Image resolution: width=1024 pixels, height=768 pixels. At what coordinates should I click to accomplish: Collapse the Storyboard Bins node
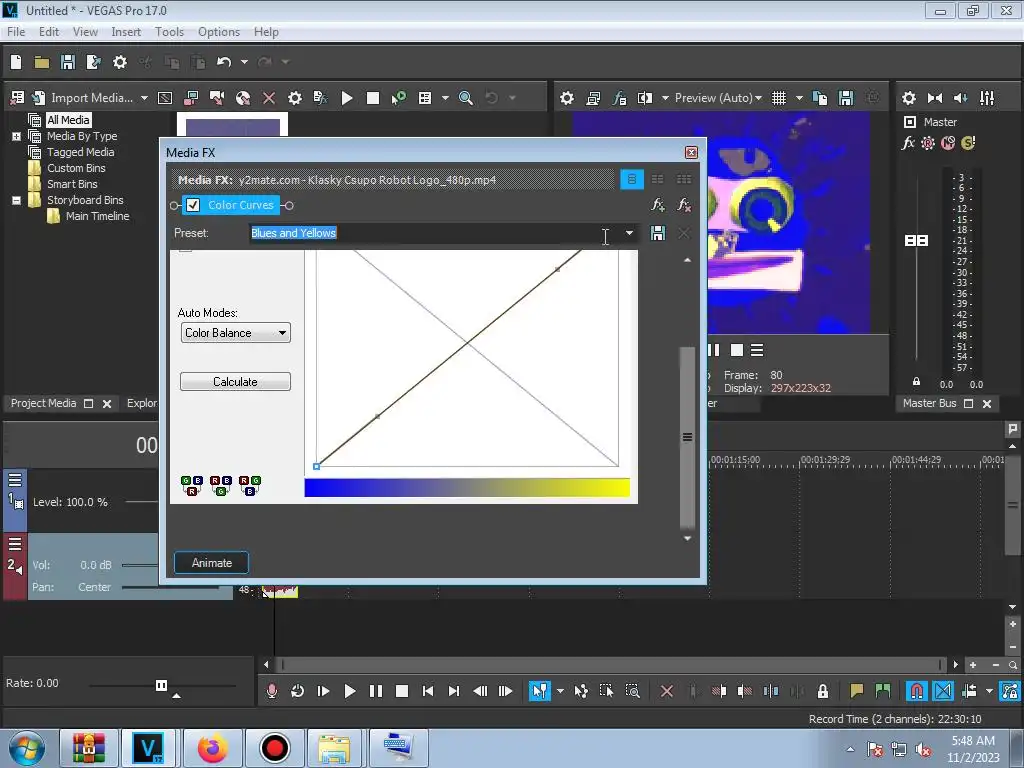click(x=16, y=200)
